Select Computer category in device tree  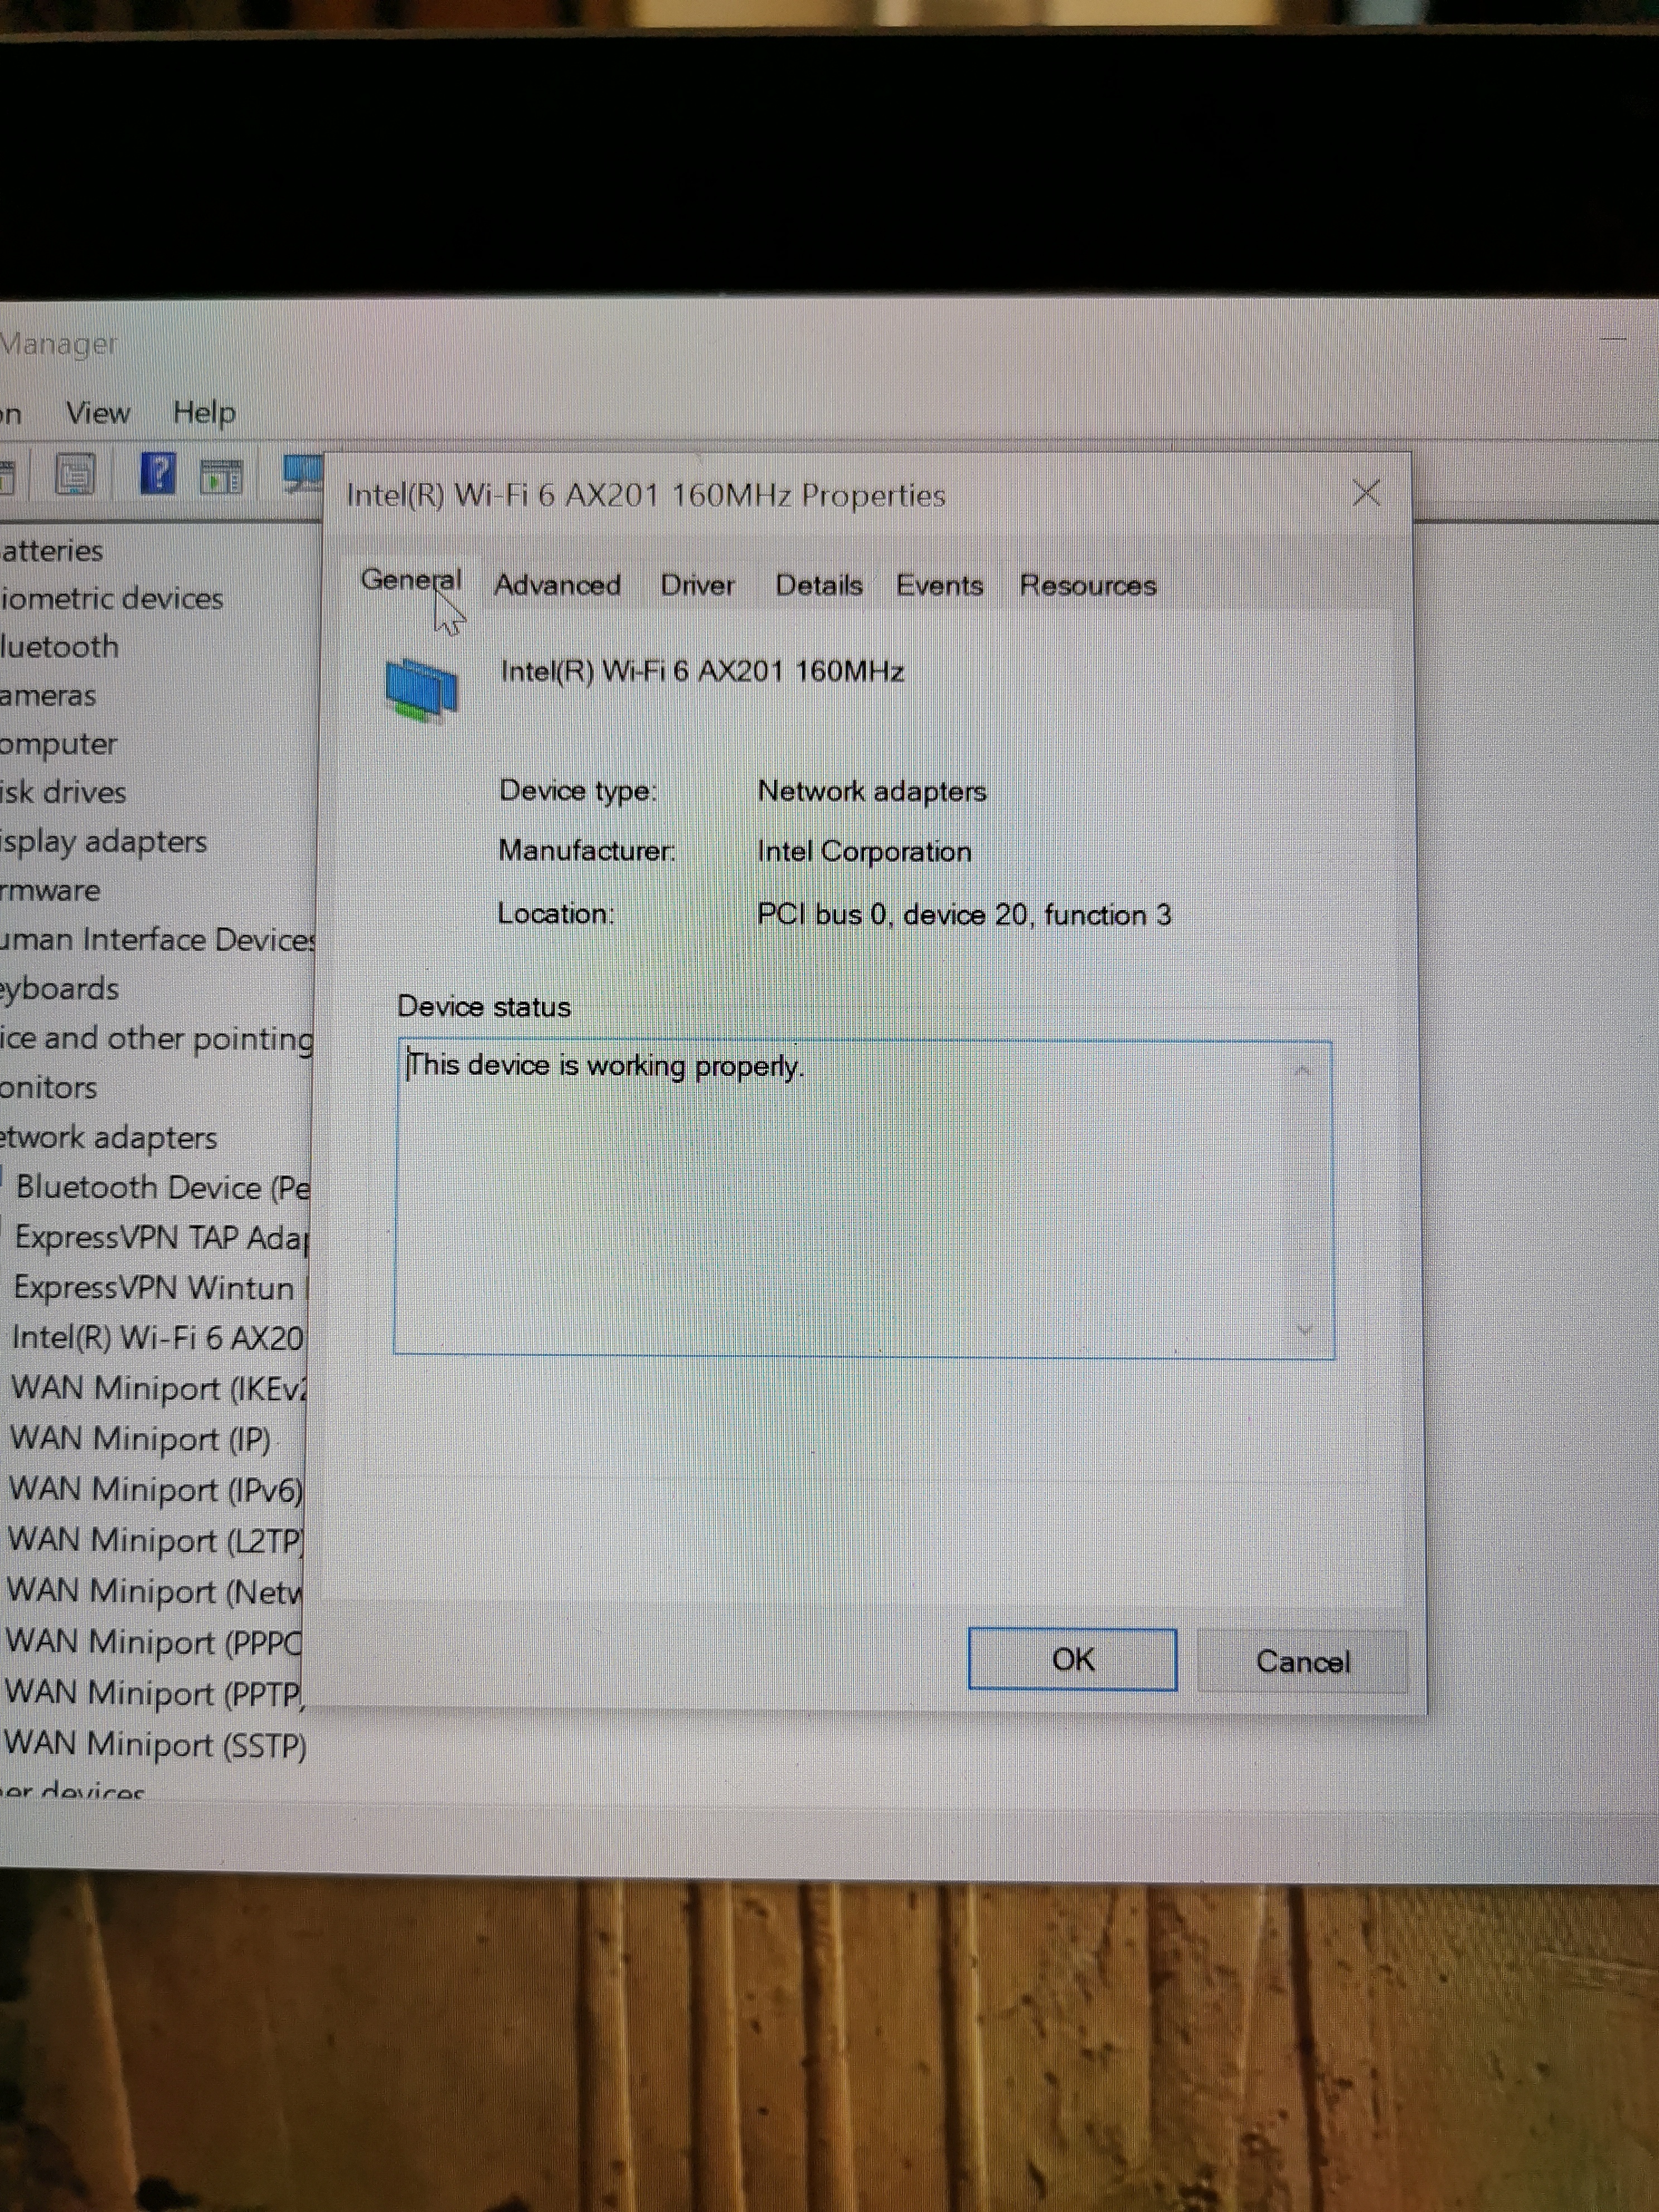[x=59, y=745]
